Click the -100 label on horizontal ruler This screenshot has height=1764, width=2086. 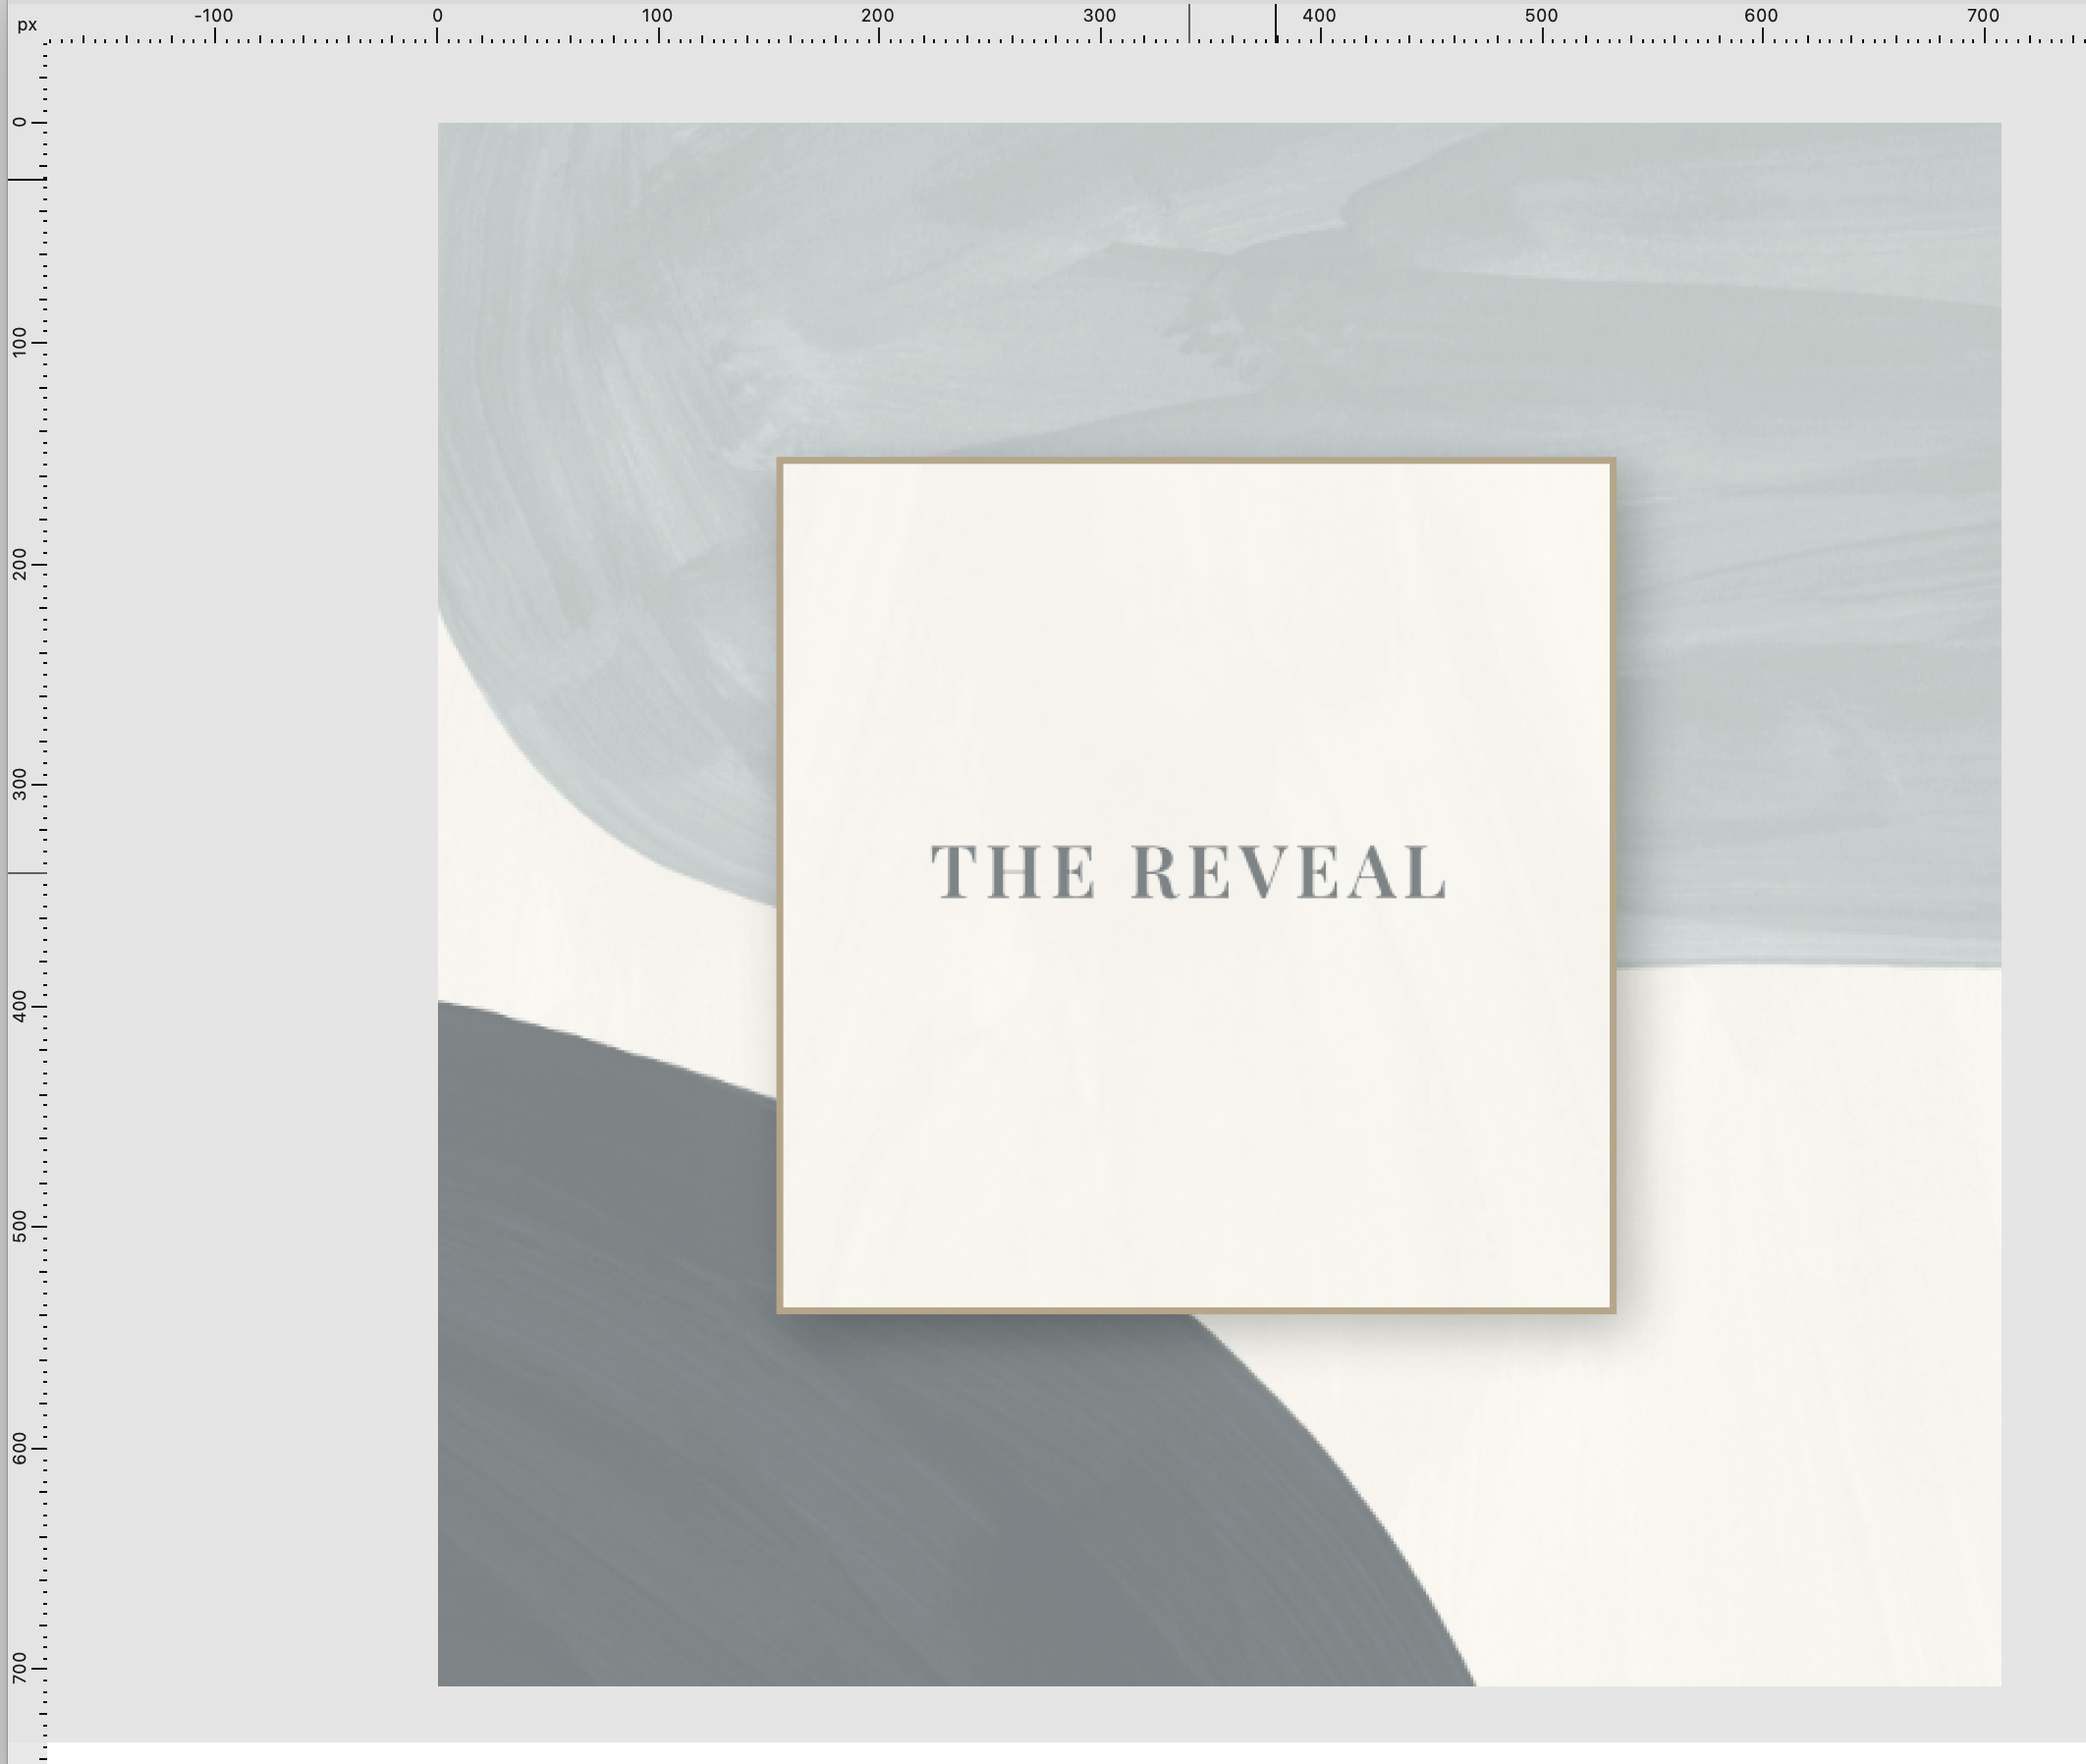[213, 16]
